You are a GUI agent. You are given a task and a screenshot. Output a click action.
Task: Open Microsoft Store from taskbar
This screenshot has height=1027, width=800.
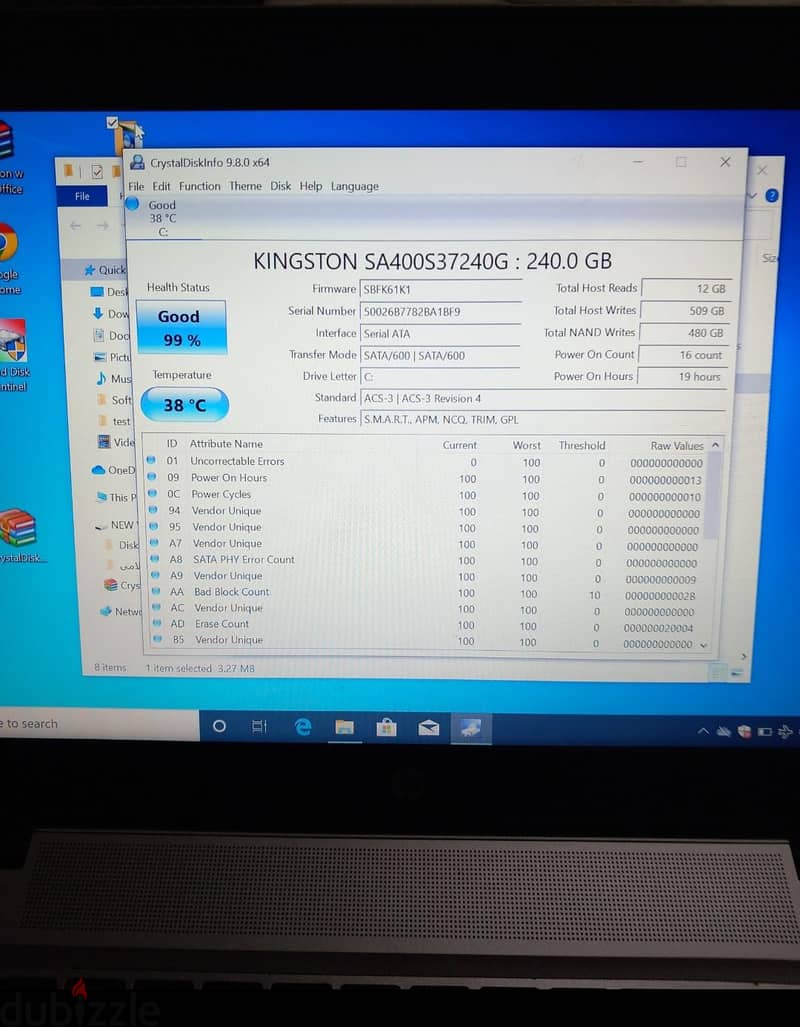pyautogui.click(x=387, y=728)
